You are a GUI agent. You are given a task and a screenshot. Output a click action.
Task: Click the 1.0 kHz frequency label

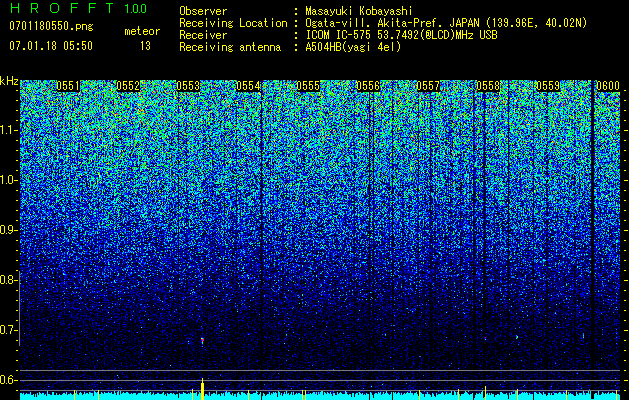click(x=9, y=180)
